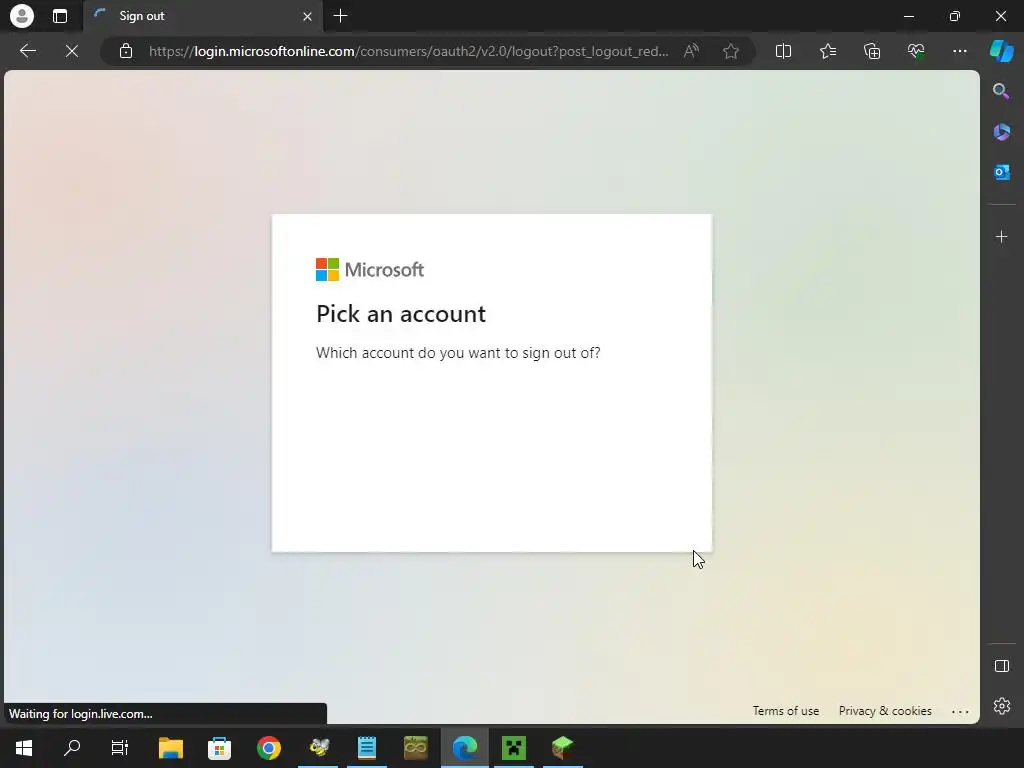Restore down the Edge window
This screenshot has width=1024, height=768.
954,16
